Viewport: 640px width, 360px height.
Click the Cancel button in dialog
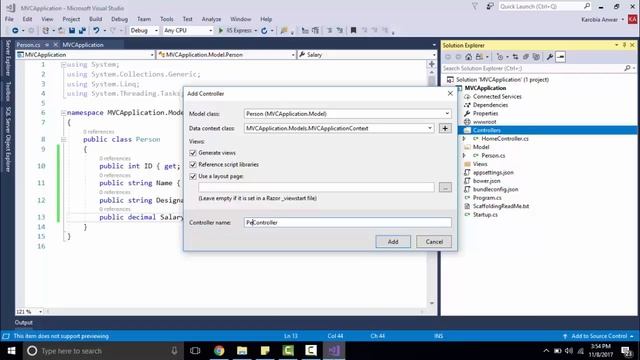(x=434, y=242)
